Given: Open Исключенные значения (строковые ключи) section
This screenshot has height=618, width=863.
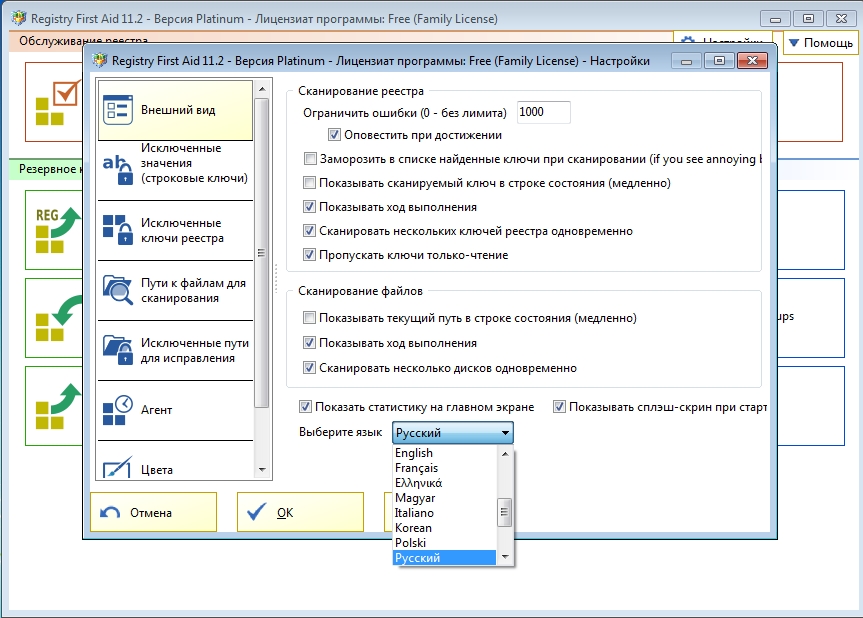Looking at the screenshot, I should [176, 170].
